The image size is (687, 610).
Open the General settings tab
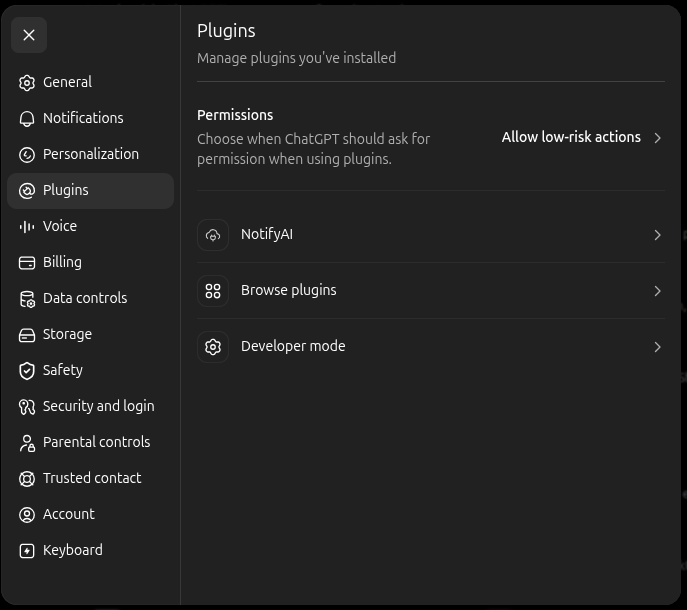coord(91,82)
